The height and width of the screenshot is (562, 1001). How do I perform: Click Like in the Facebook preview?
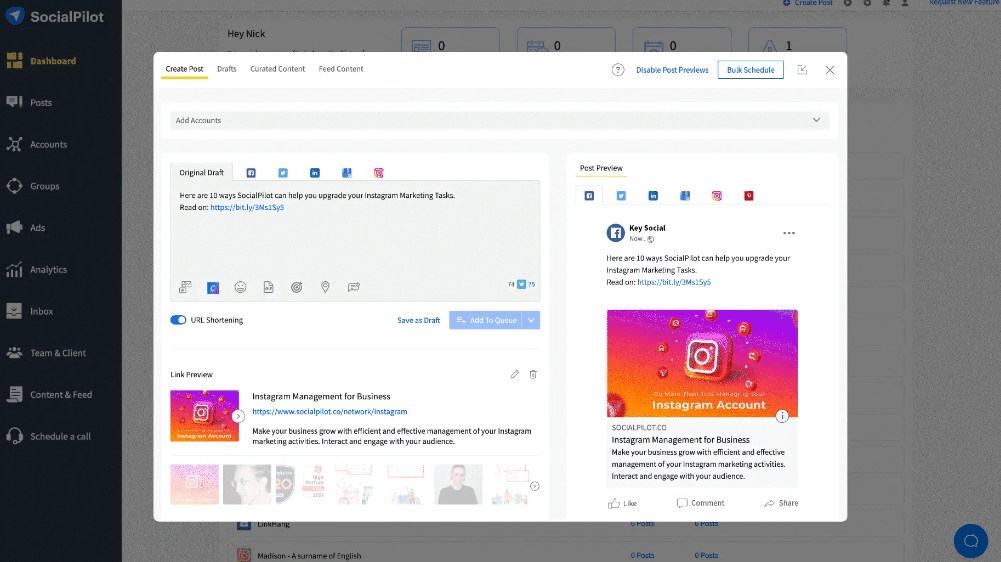click(622, 503)
